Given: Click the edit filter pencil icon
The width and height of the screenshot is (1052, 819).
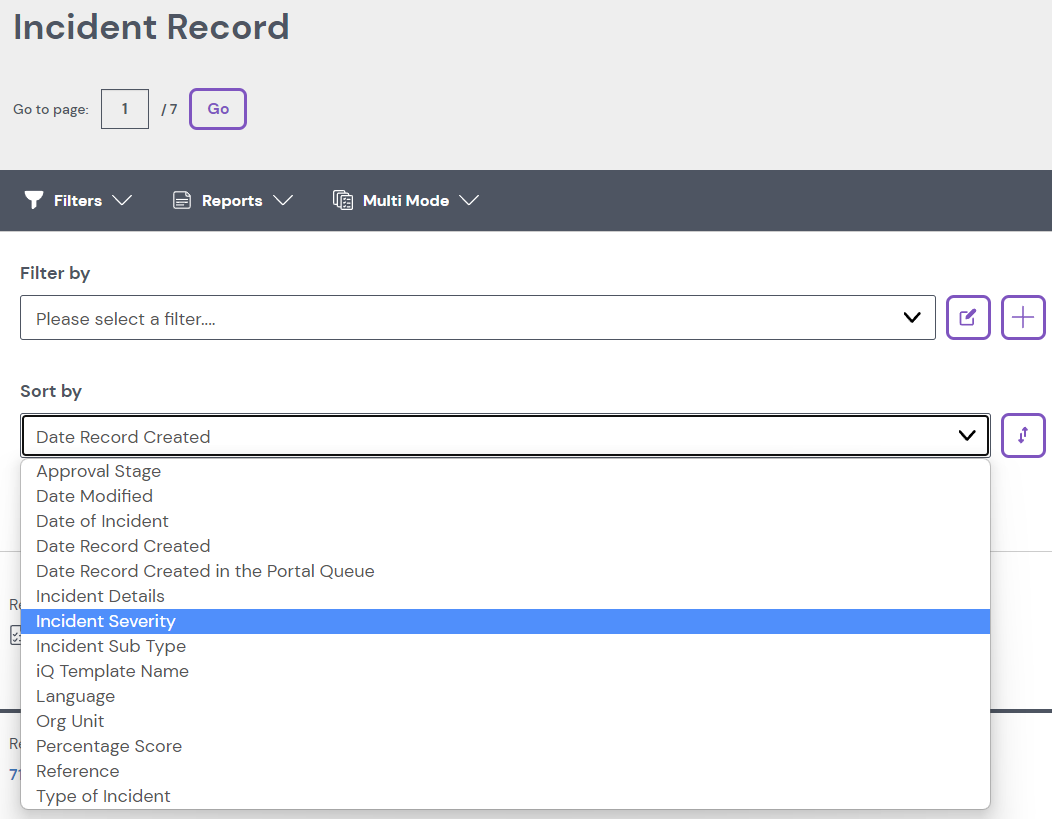Looking at the screenshot, I should click(x=968, y=318).
